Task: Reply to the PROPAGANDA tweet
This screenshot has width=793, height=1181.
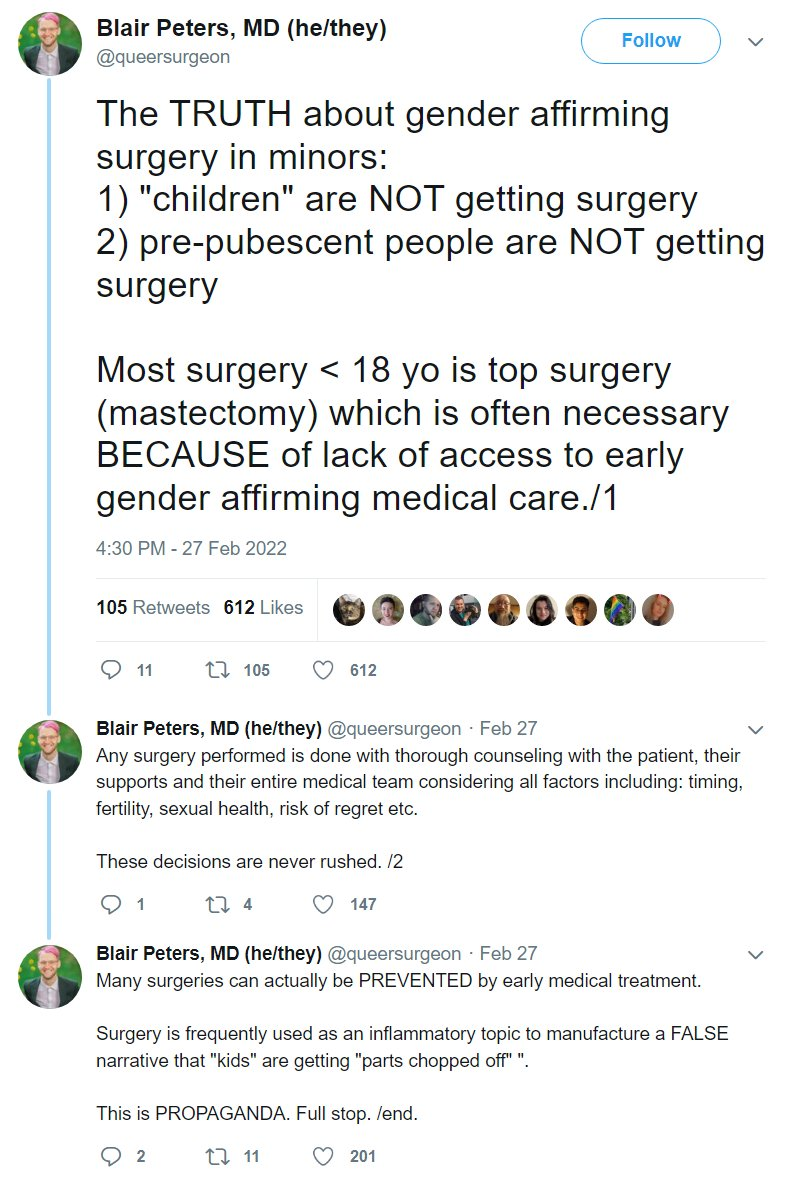Action: pyautogui.click(x=112, y=1156)
